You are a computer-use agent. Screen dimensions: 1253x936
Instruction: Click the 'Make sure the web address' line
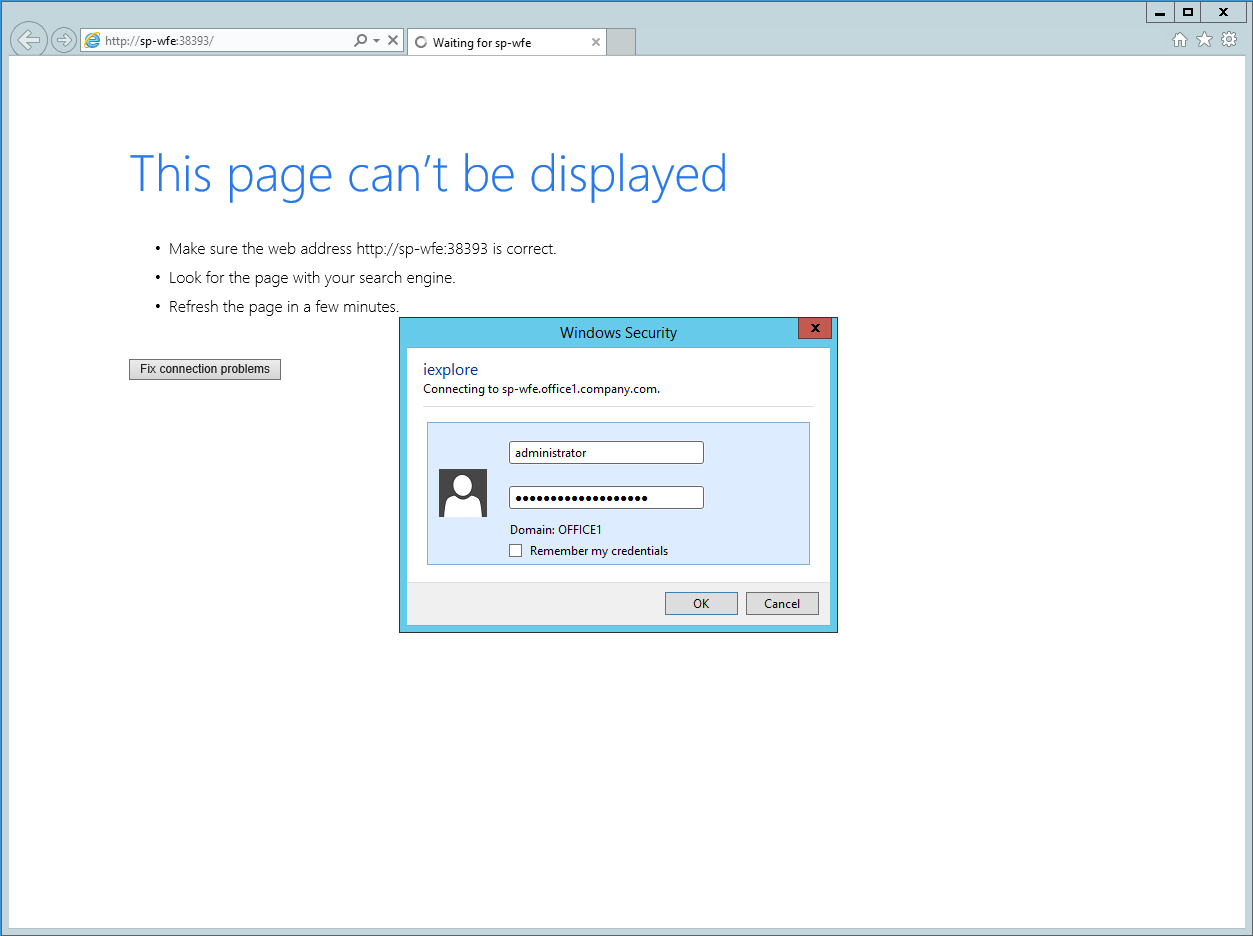tap(362, 249)
